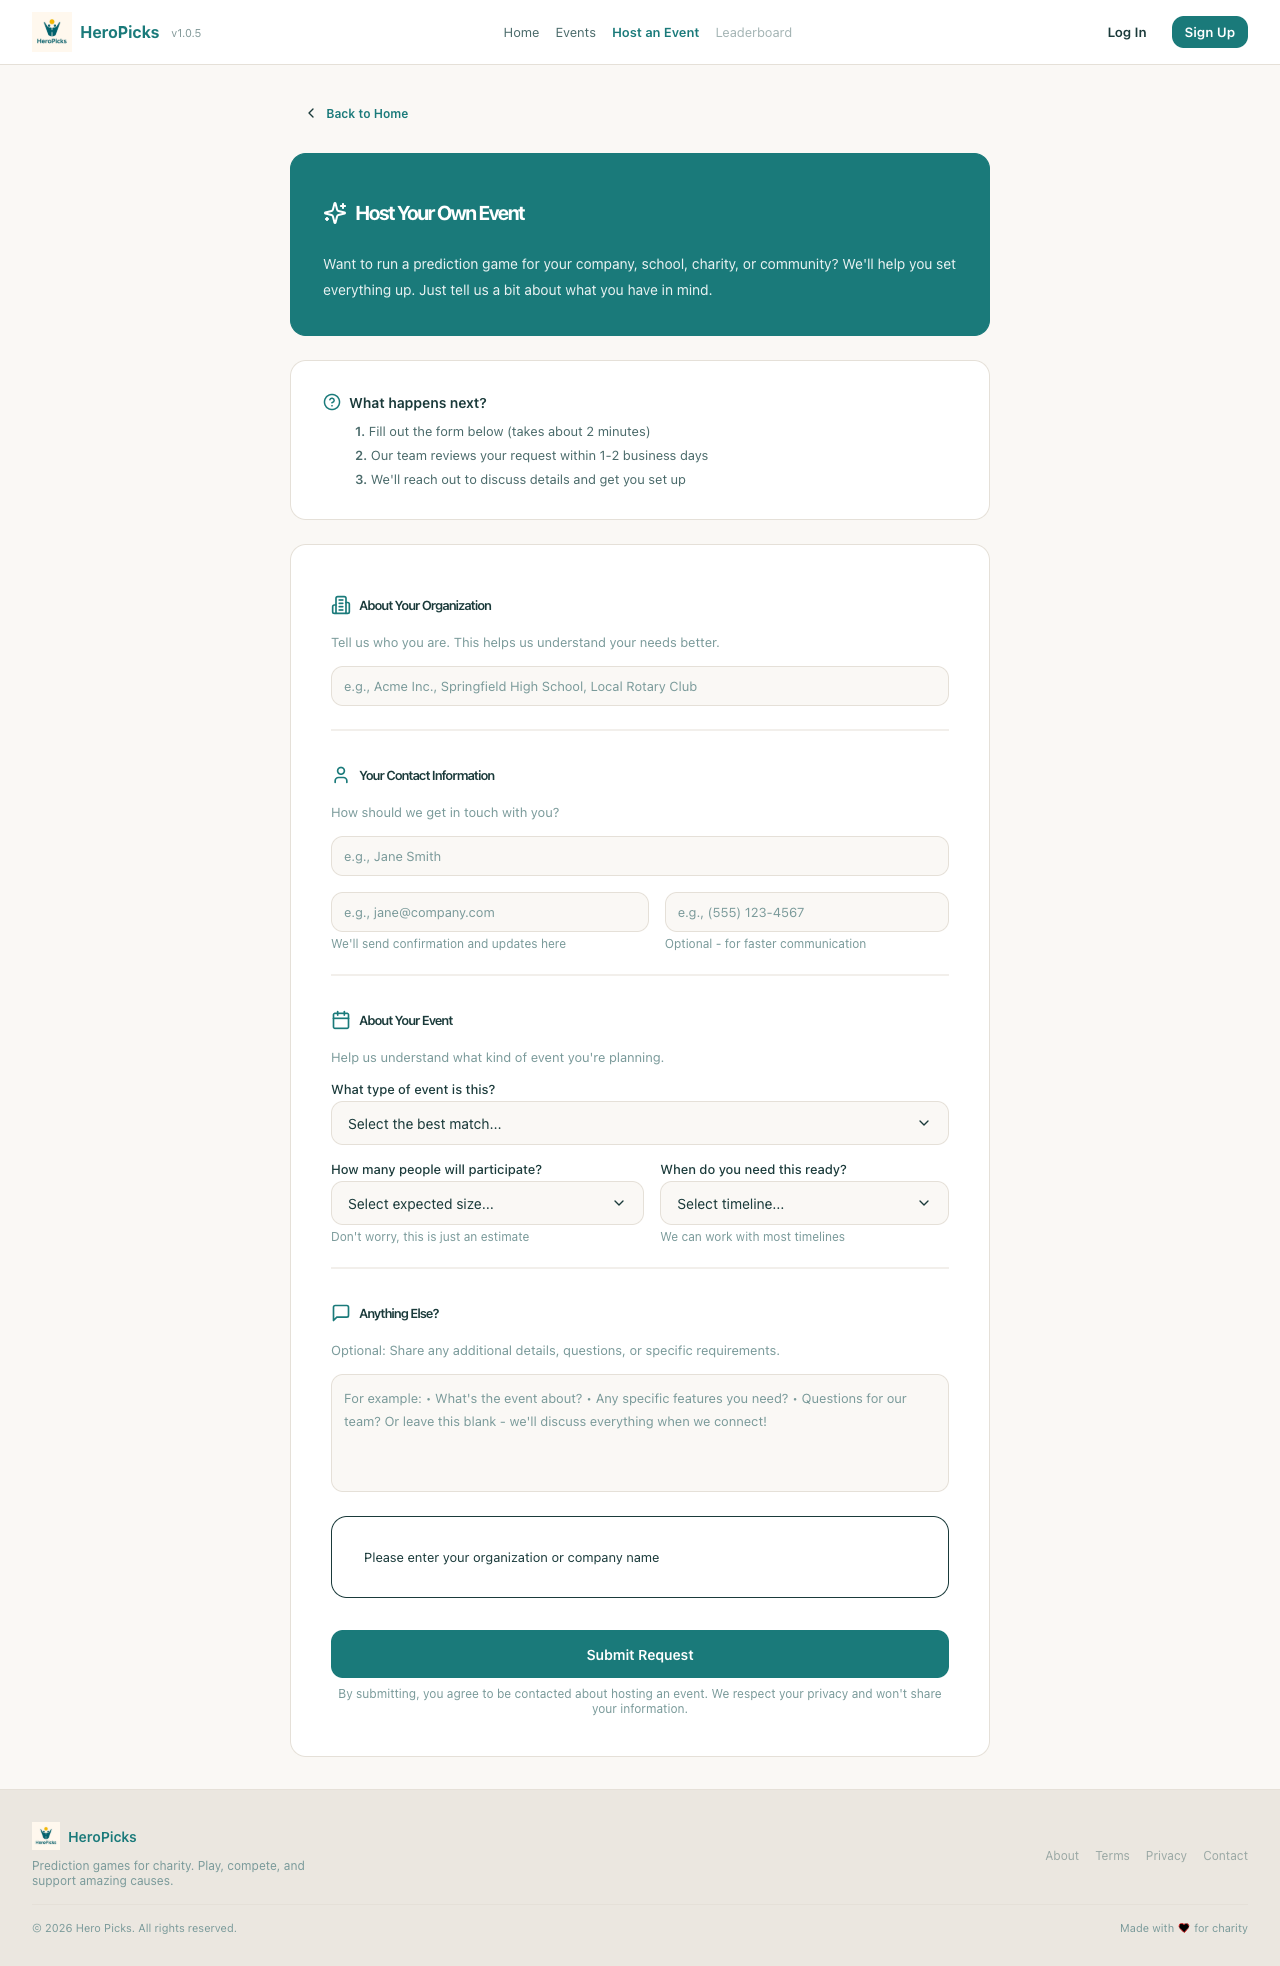
Task: Click the HeroPicks footer logo
Action: 46,1836
